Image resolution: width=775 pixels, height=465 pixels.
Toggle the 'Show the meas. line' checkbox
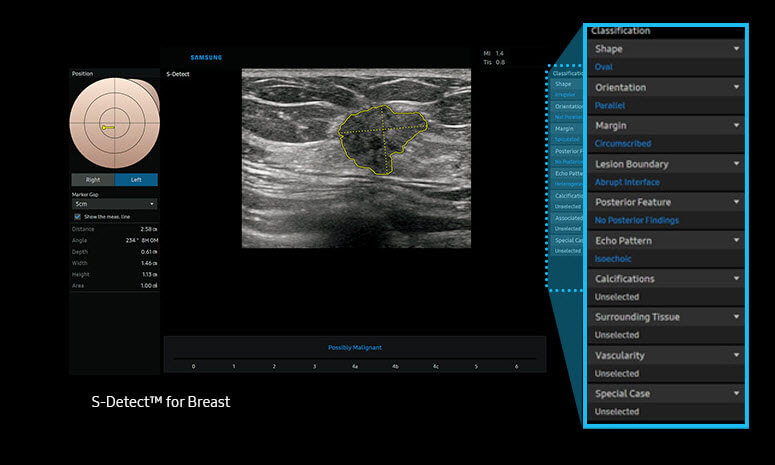pyautogui.click(x=78, y=217)
